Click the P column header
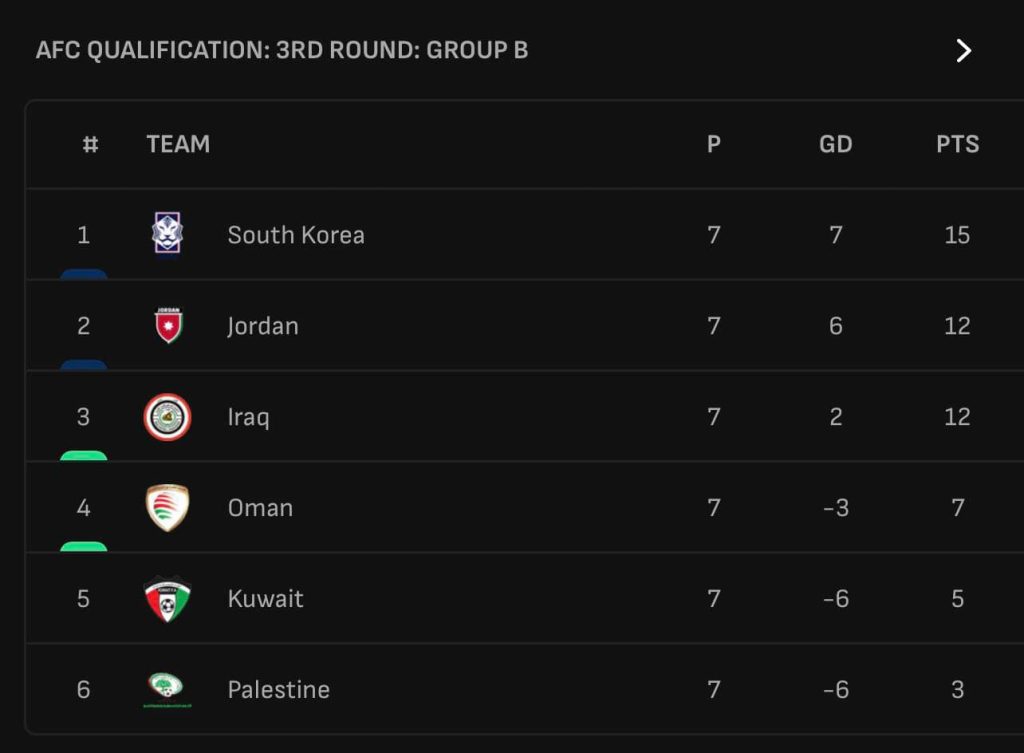The width and height of the screenshot is (1024, 753). point(713,144)
